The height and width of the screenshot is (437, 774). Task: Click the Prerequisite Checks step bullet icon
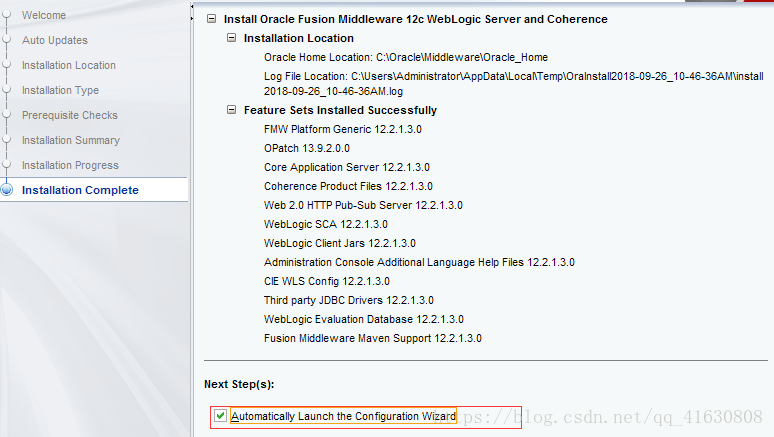coord(6,115)
